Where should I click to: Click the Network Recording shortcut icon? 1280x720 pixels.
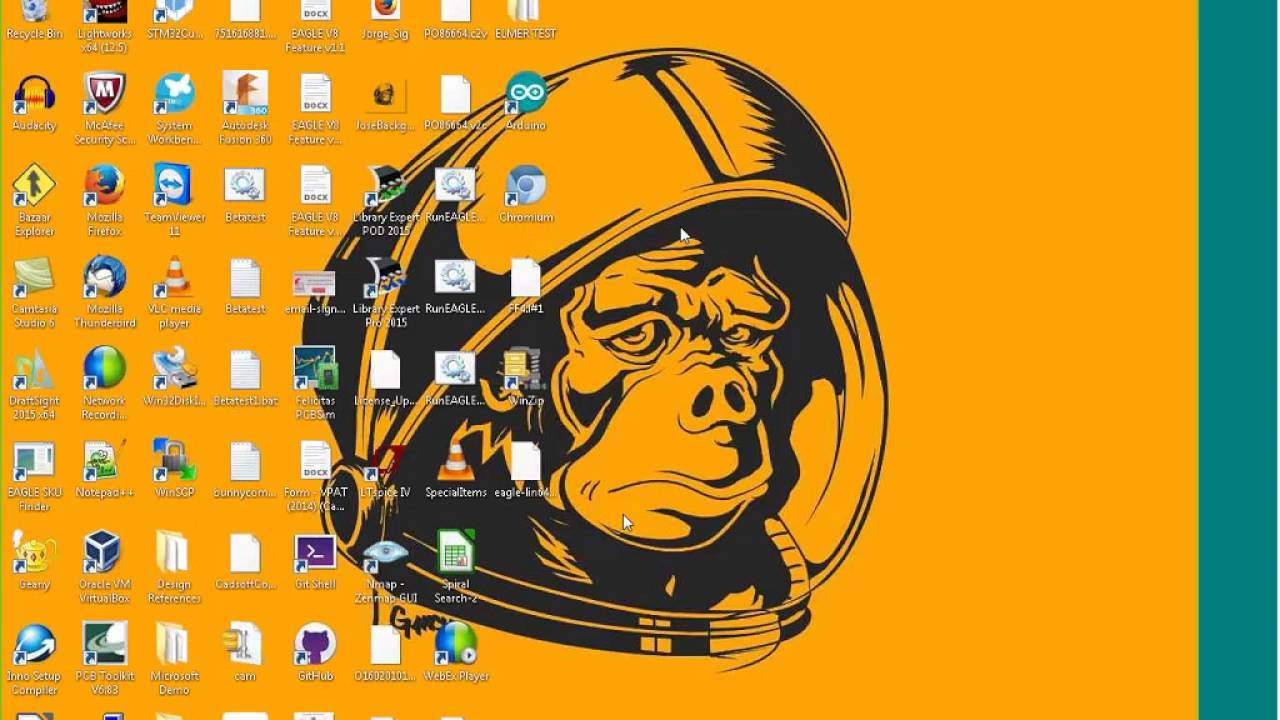click(x=104, y=370)
